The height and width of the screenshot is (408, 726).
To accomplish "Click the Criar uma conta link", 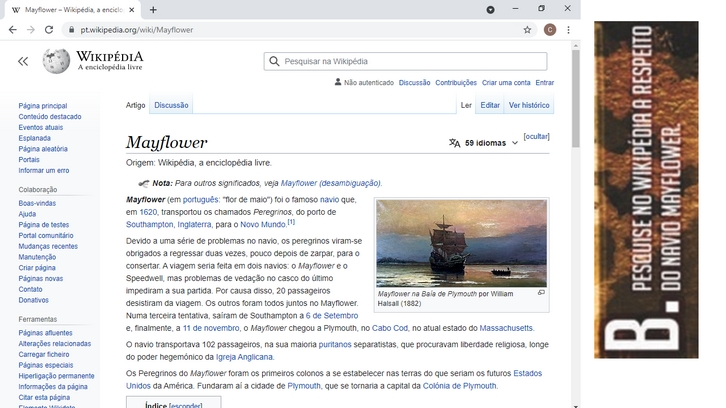I will point(505,83).
